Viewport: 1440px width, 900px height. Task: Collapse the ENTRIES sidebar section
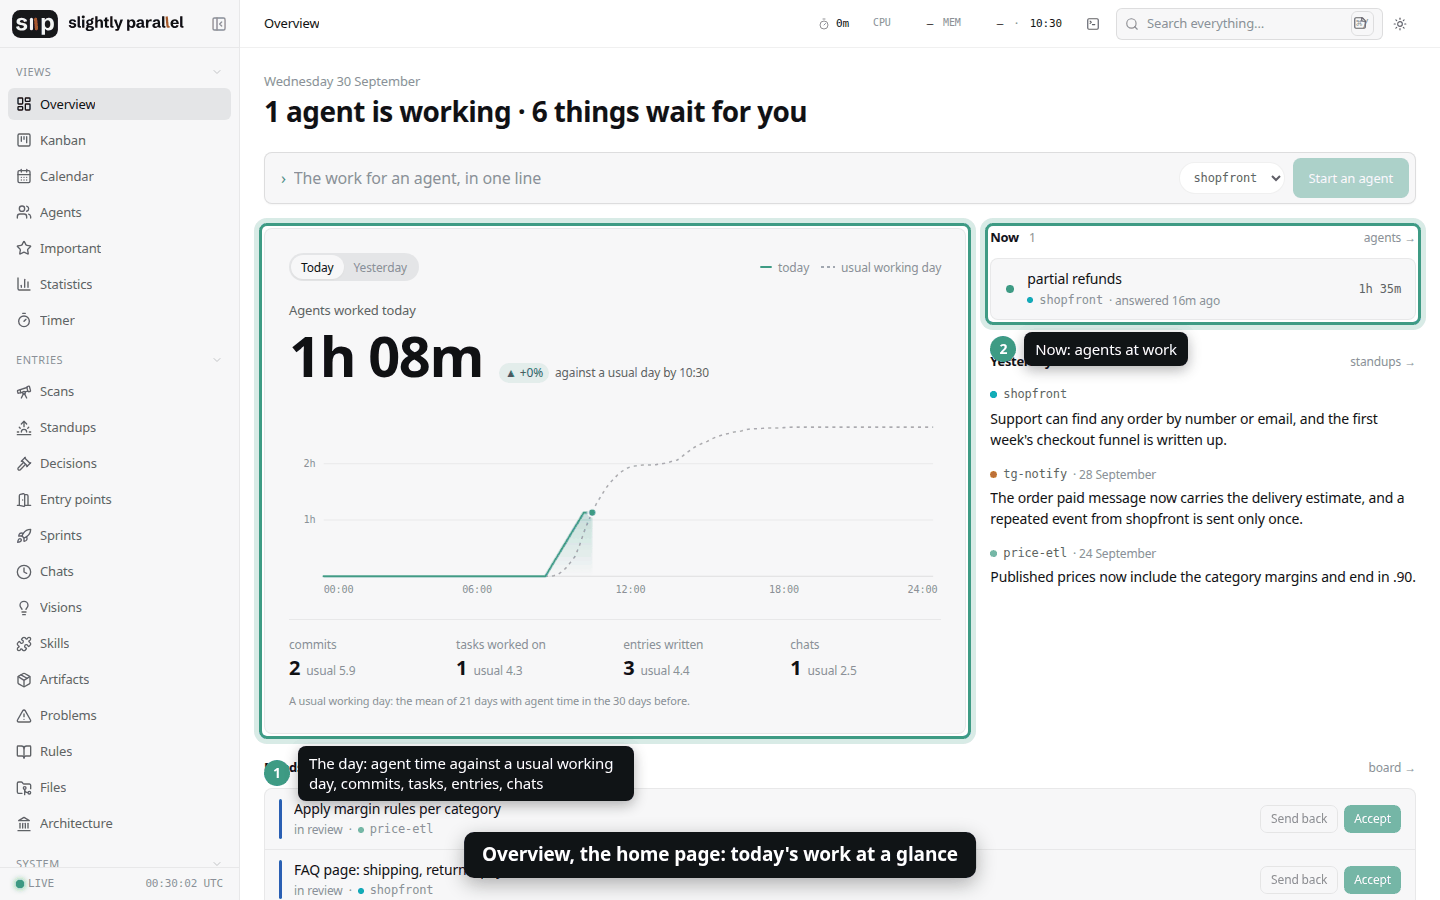(x=217, y=360)
